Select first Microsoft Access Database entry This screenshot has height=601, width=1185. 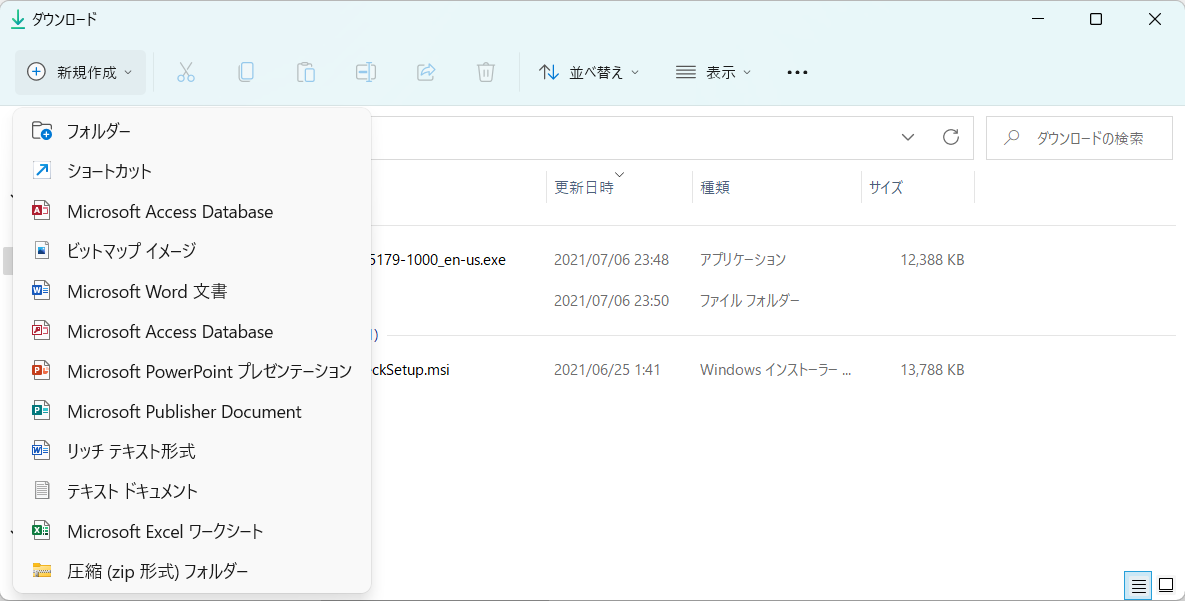coord(192,211)
